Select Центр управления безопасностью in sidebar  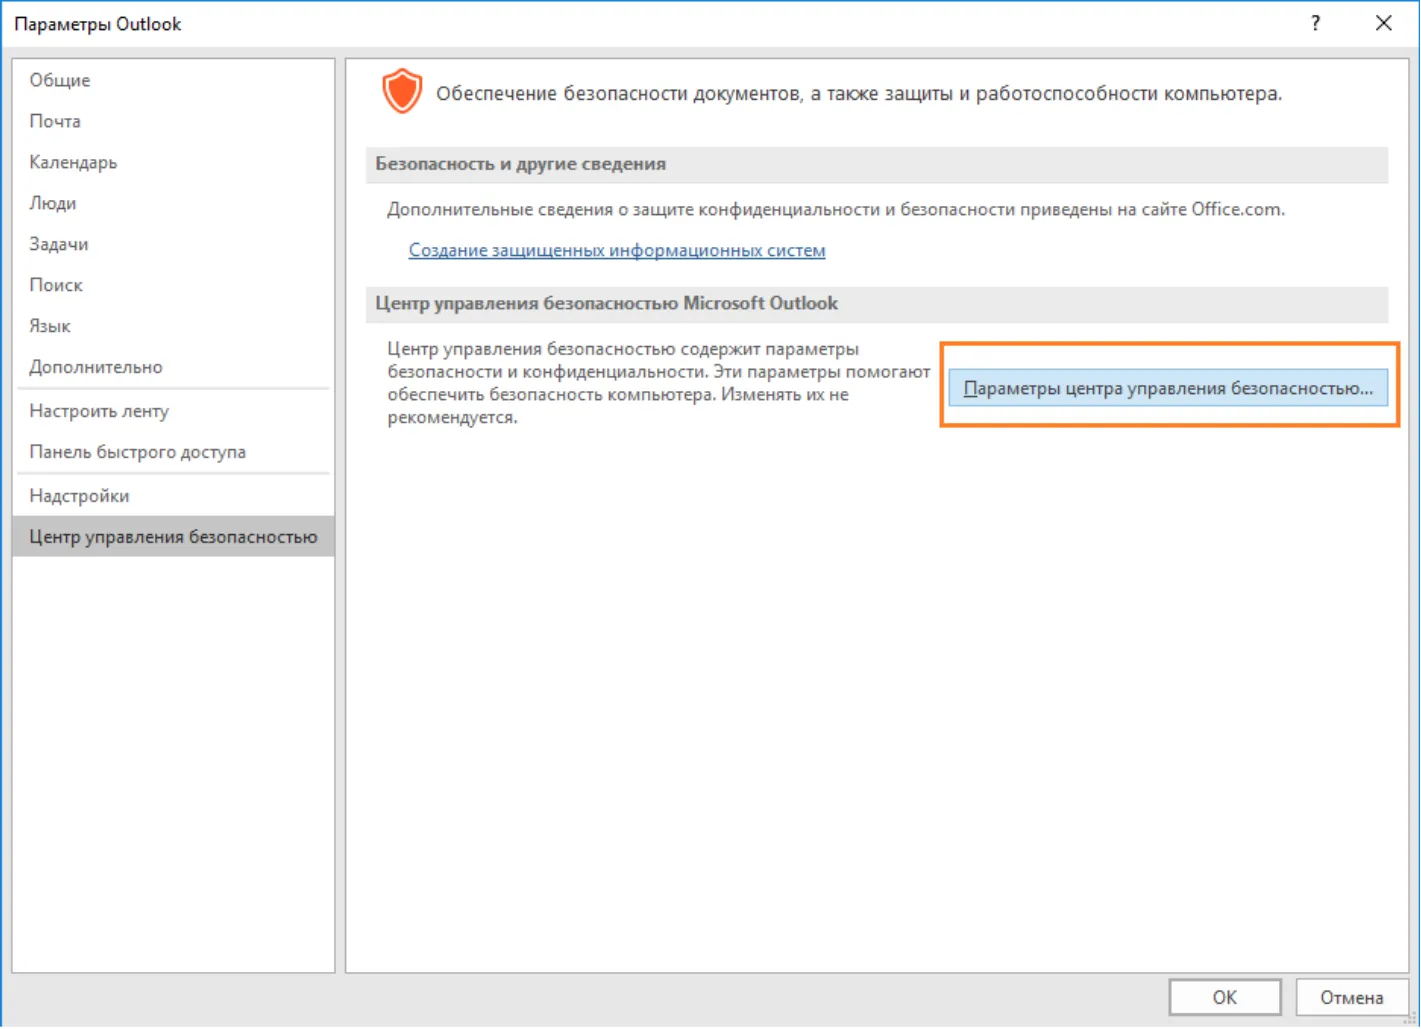coord(173,537)
